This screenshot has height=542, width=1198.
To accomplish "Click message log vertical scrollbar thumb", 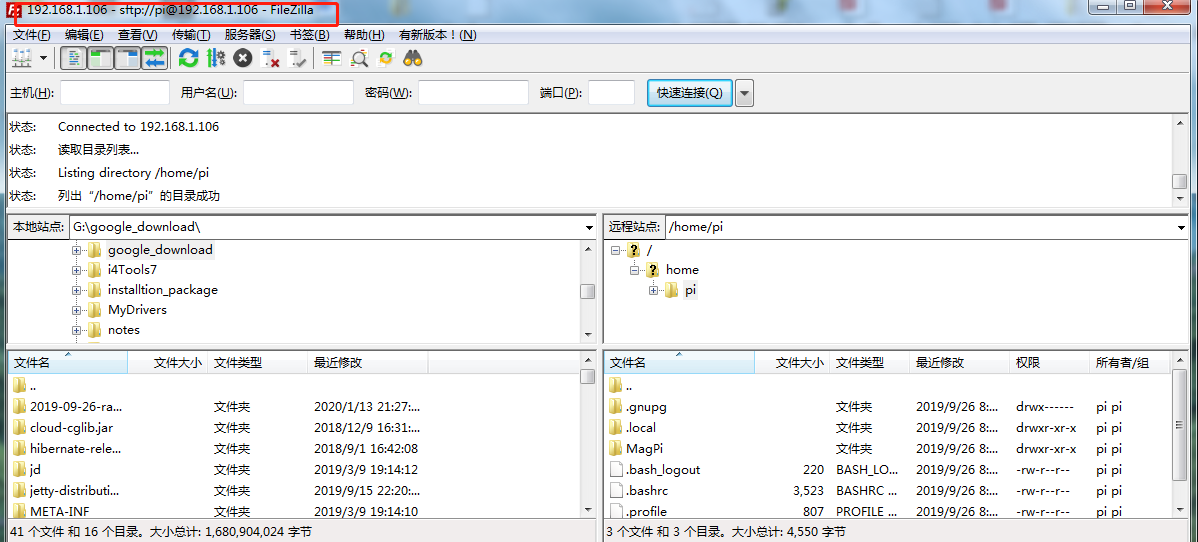I will pos(1180,182).
